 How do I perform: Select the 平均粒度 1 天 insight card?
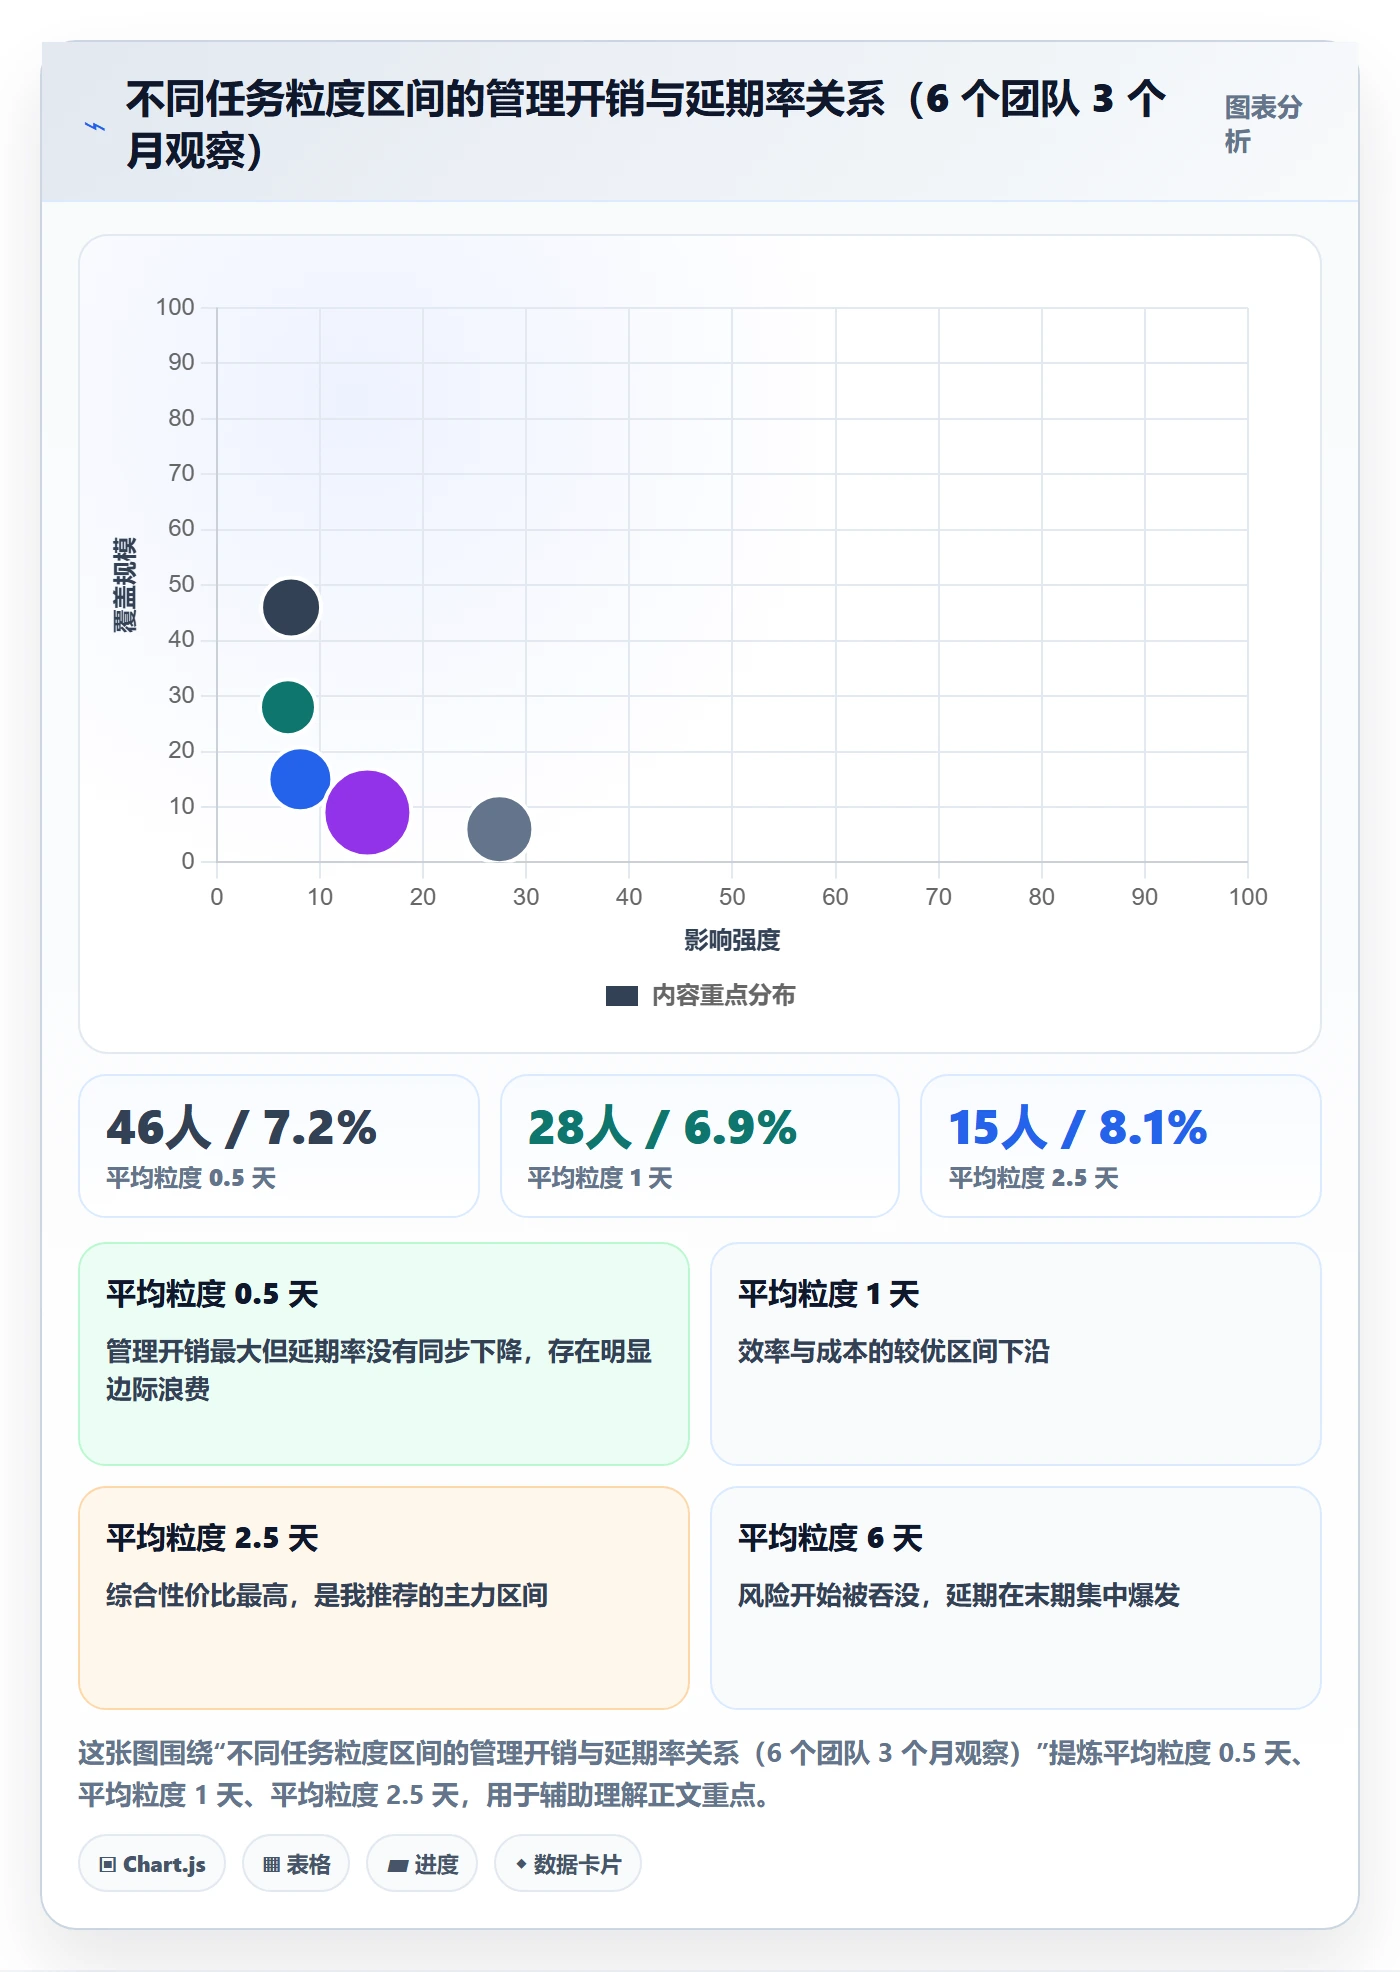[1016, 1354]
